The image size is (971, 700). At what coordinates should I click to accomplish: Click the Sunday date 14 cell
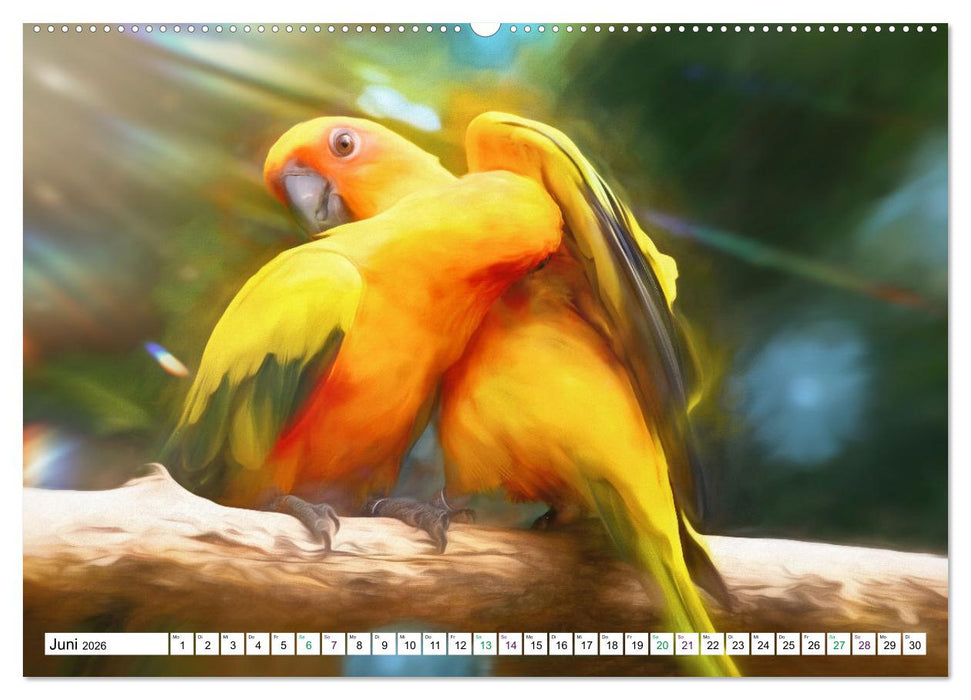click(508, 643)
